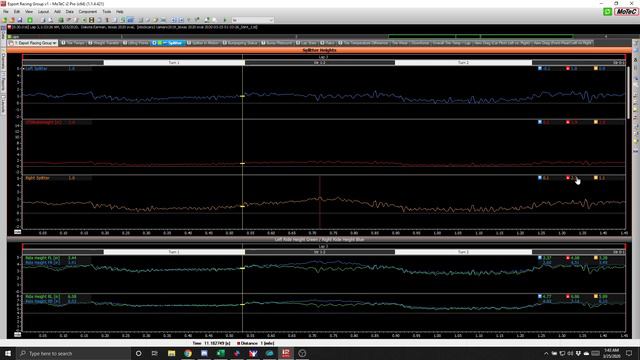The height and width of the screenshot is (360, 640).
Task: Click the blue marker of Left Splitter stats
Action: 540,68
